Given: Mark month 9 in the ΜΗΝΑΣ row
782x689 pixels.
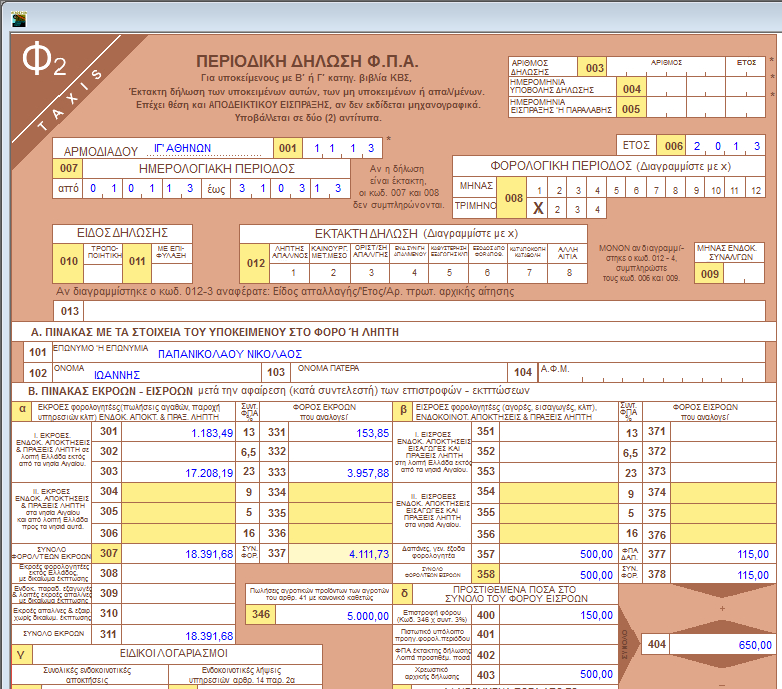Looking at the screenshot, I should [x=696, y=187].
